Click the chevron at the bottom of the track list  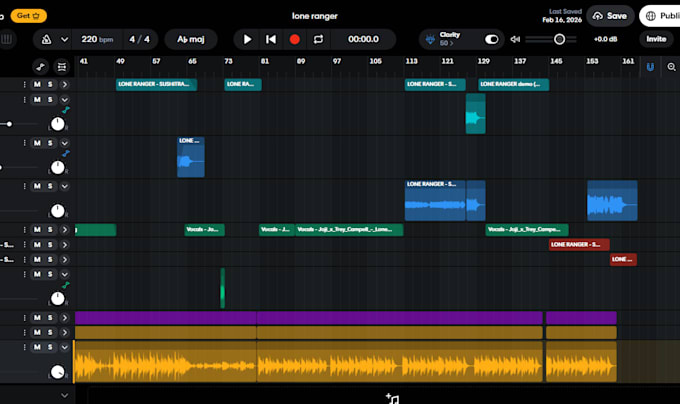point(64,395)
